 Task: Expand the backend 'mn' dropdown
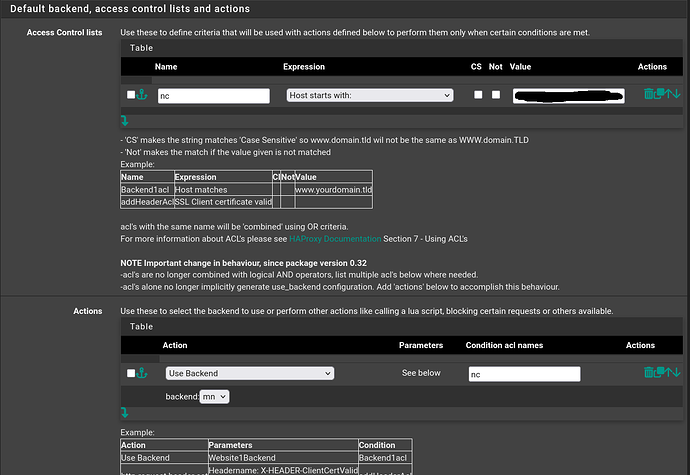pyautogui.click(x=214, y=396)
